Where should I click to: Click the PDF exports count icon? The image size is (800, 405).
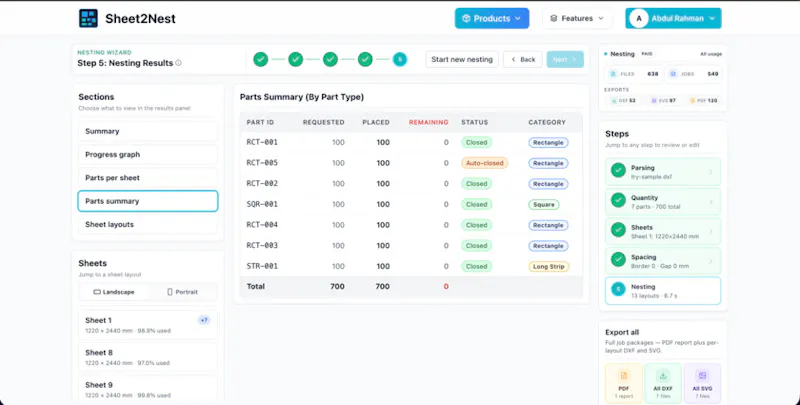pyautogui.click(x=692, y=100)
